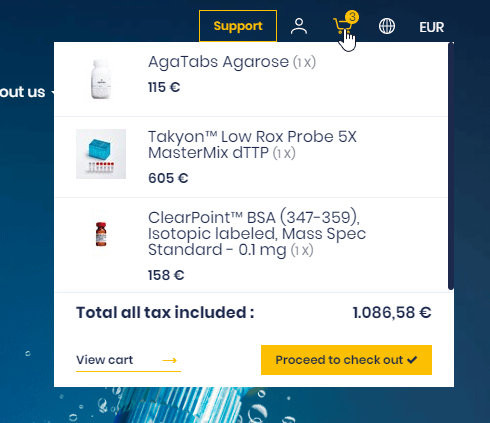Open the AgaTabs Agarose product link
This screenshot has width=490, height=423.
tap(218, 62)
